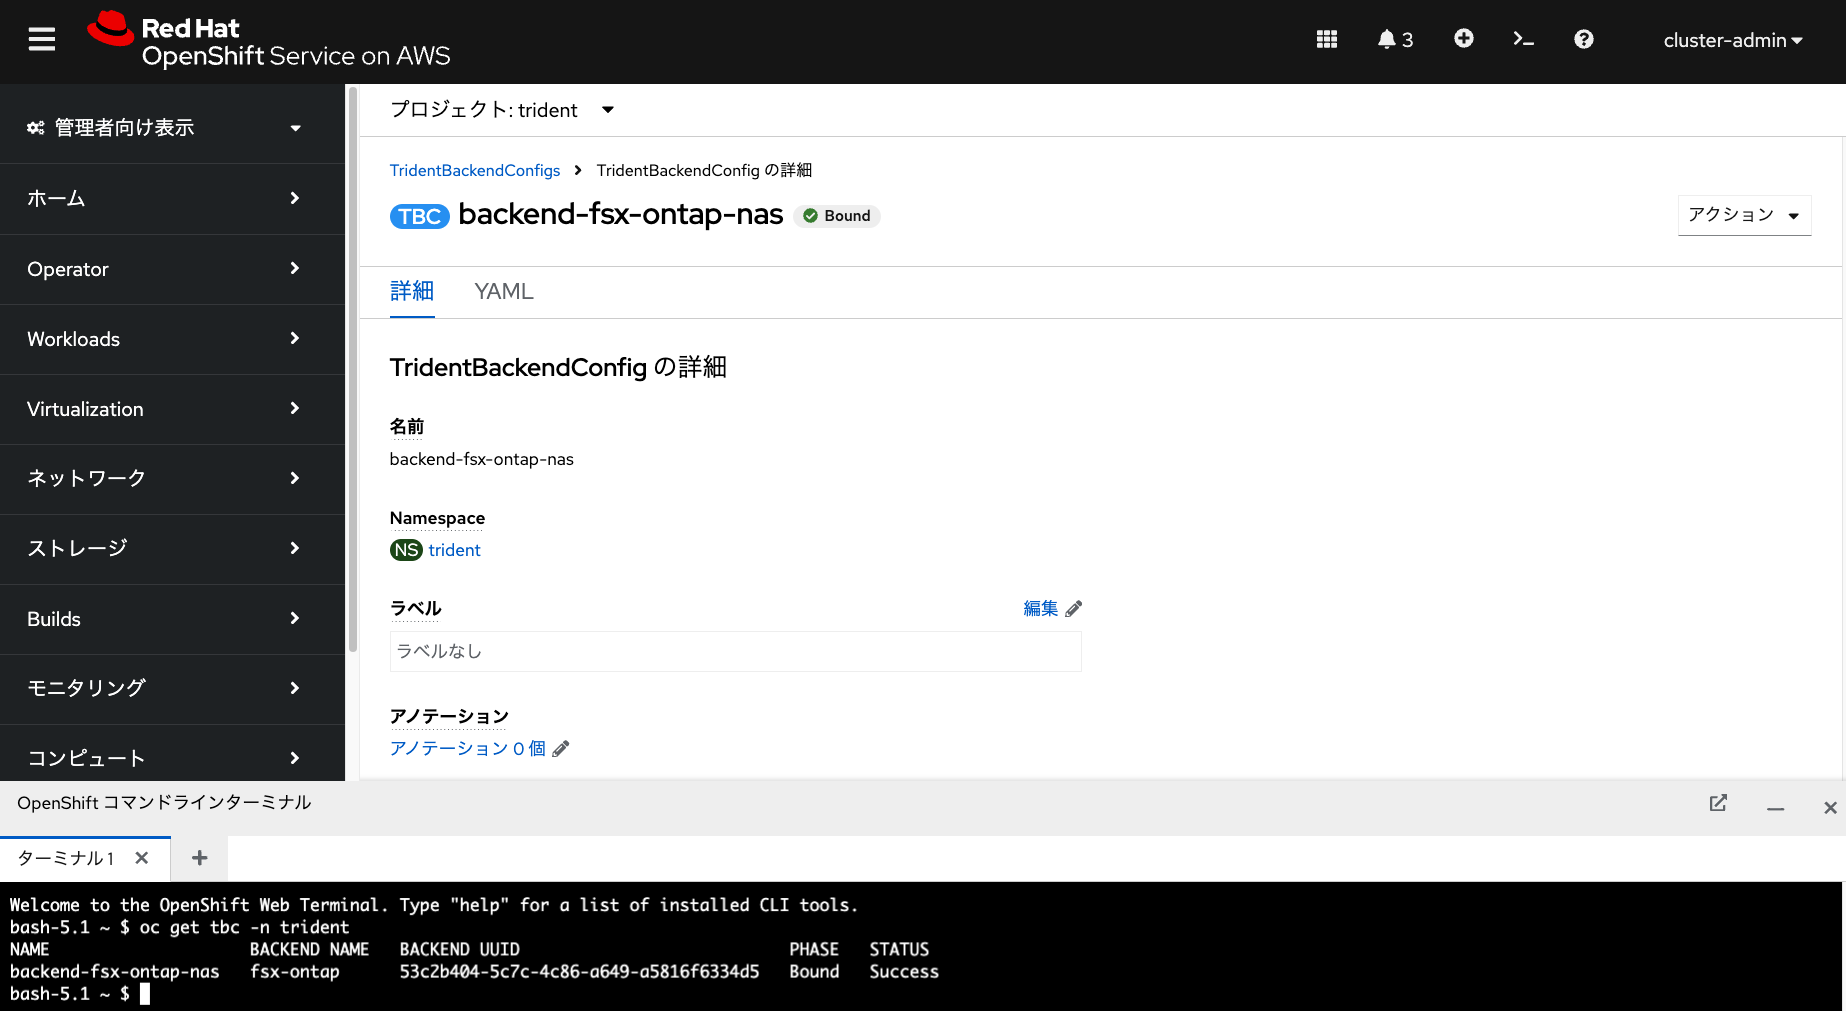Expand the Workloads navigation section
Viewport: 1846px width, 1011px height.
tap(172, 339)
